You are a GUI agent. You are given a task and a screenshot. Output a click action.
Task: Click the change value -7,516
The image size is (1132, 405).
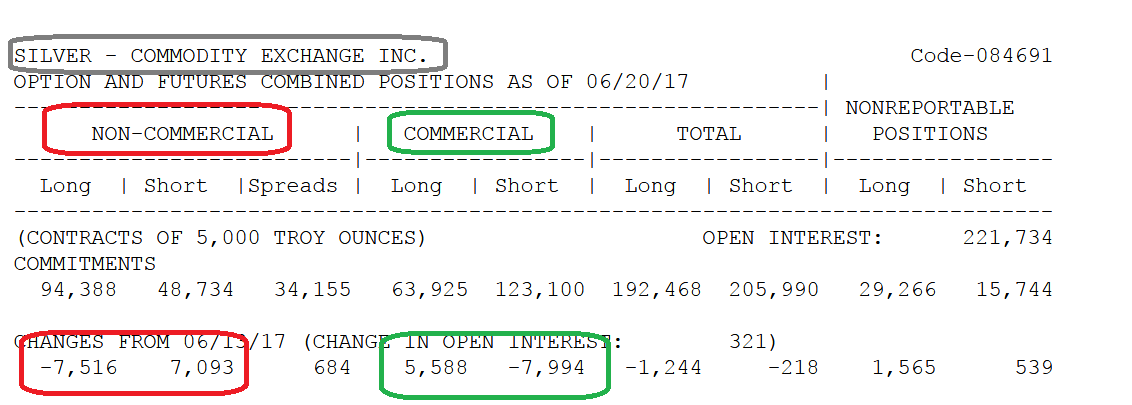(79, 368)
